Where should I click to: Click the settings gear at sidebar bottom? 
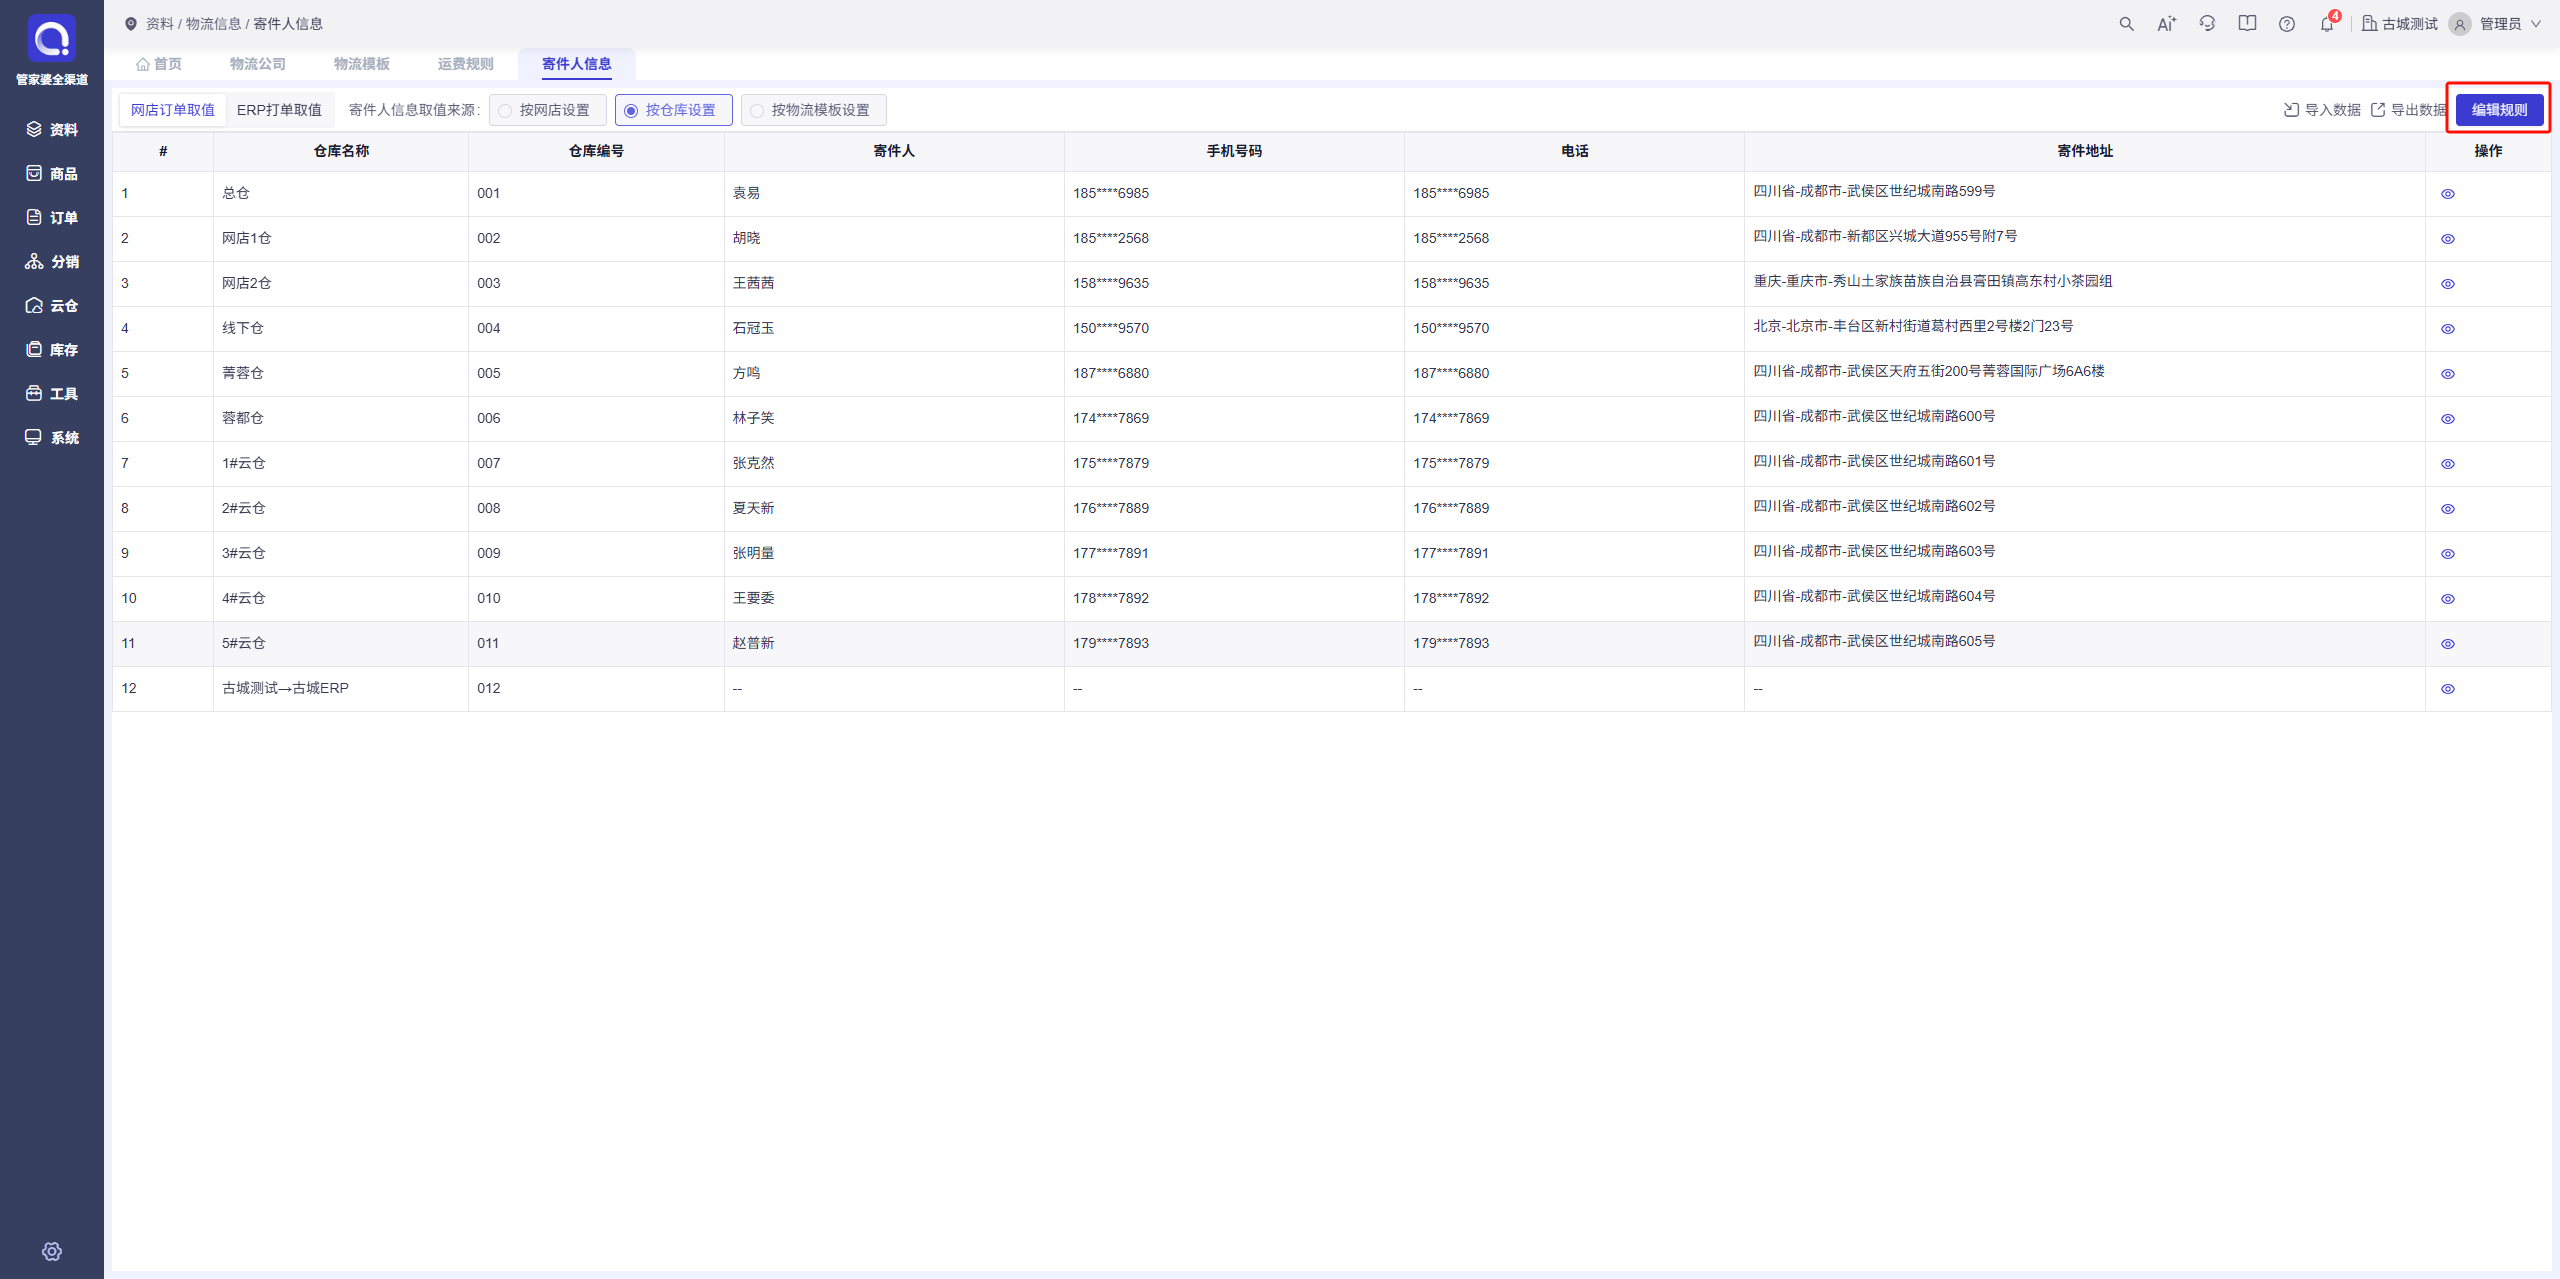52,1251
